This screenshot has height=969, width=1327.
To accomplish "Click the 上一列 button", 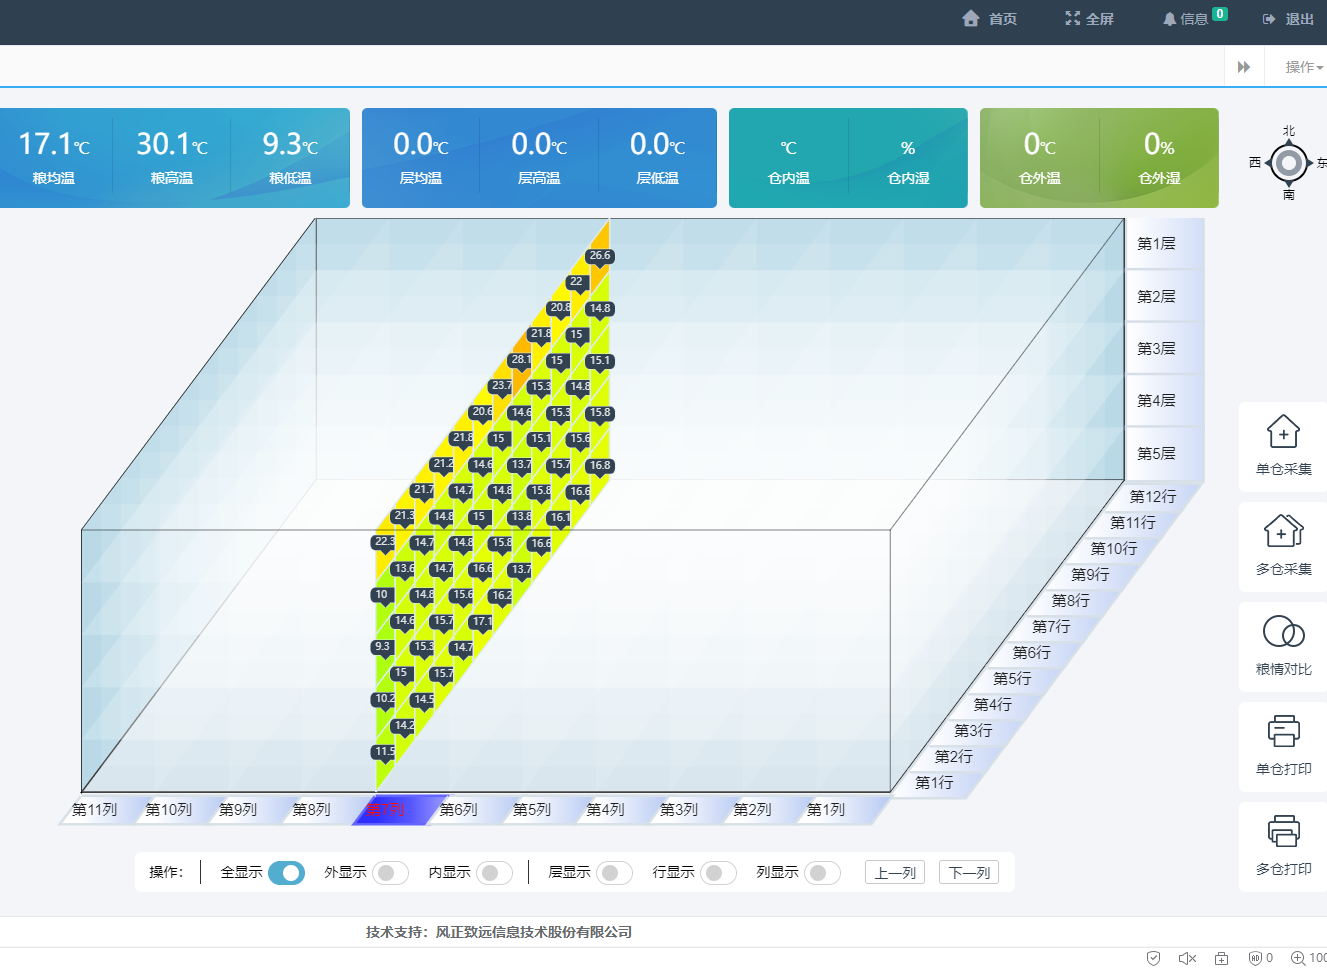I will coord(895,873).
